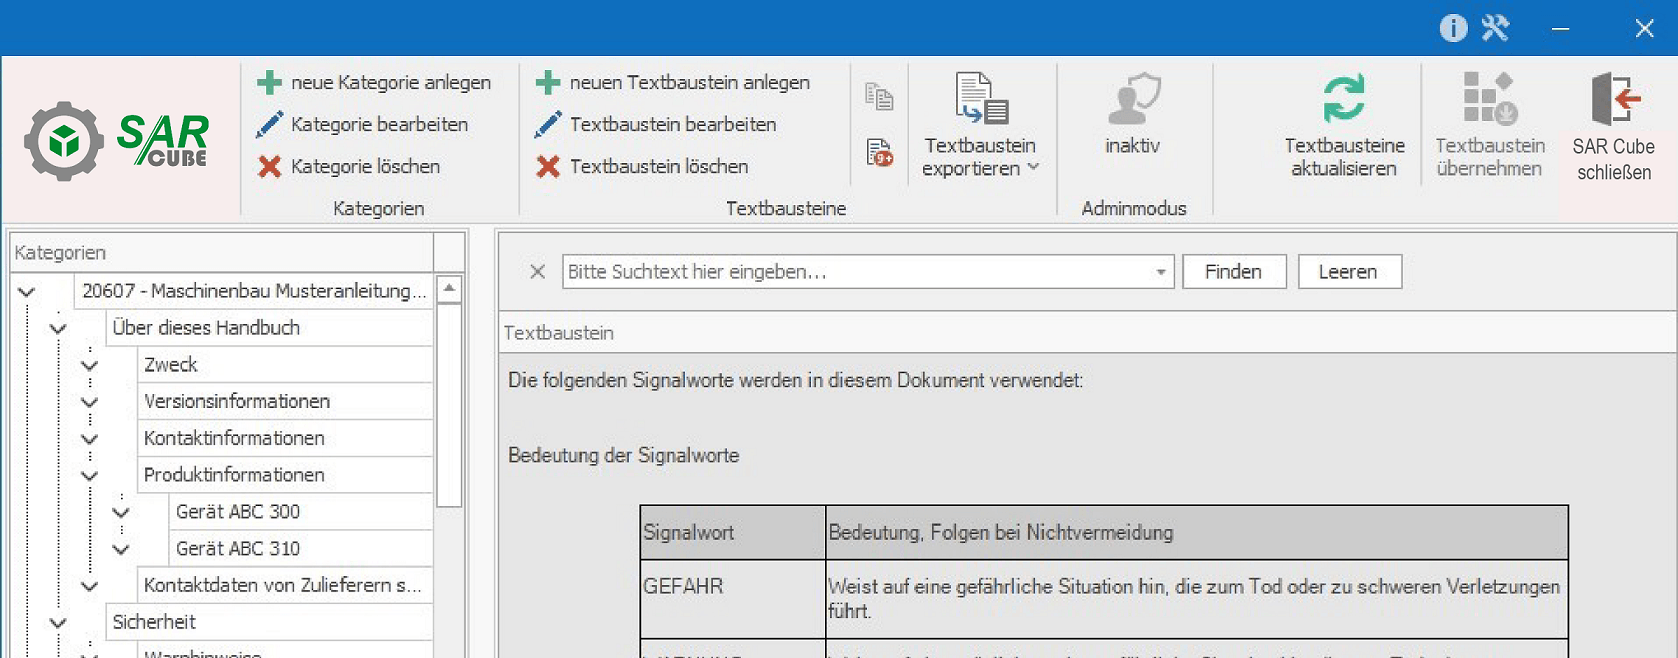Open the search text dropdown arrow
The image size is (1678, 658).
point(1160,272)
